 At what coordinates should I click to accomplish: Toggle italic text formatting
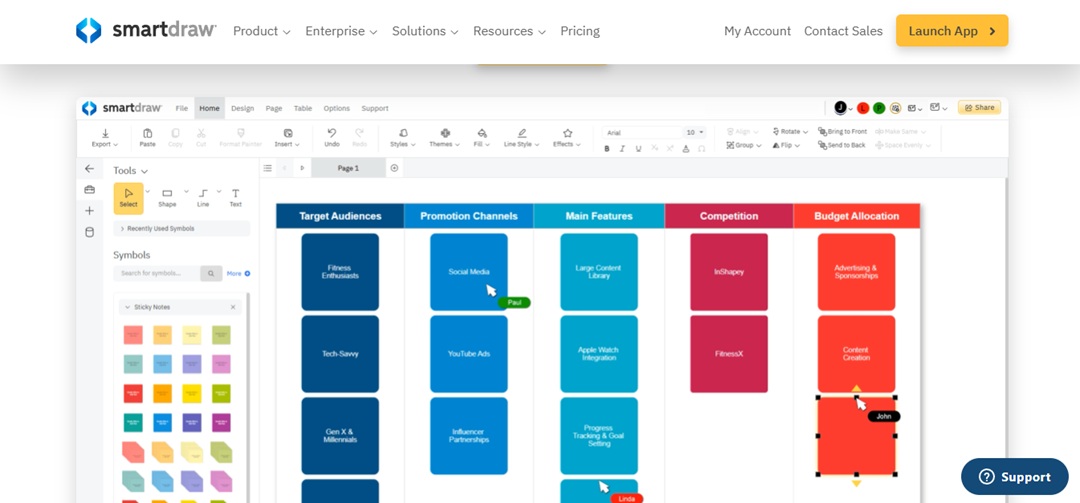(623, 149)
